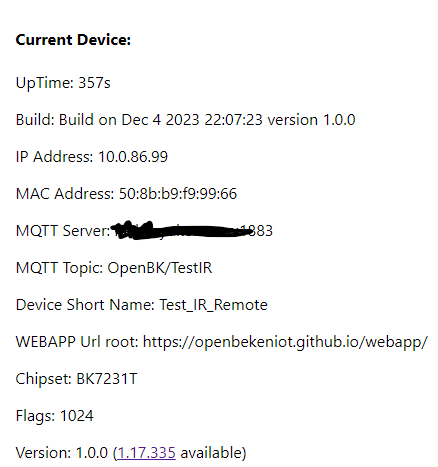Click the Build date line
The height and width of the screenshot is (467, 438).
[185, 120]
